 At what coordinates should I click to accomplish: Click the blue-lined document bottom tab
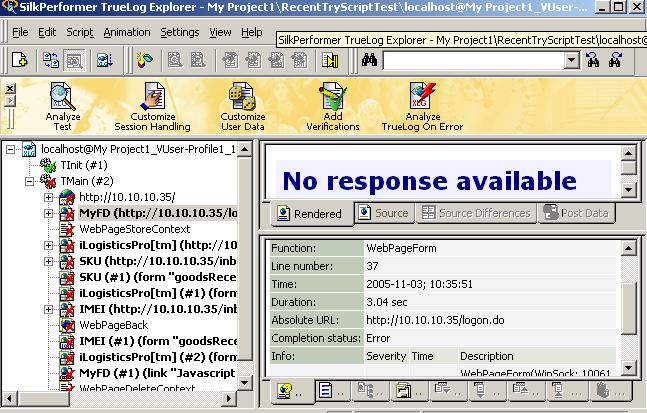[x=332, y=391]
